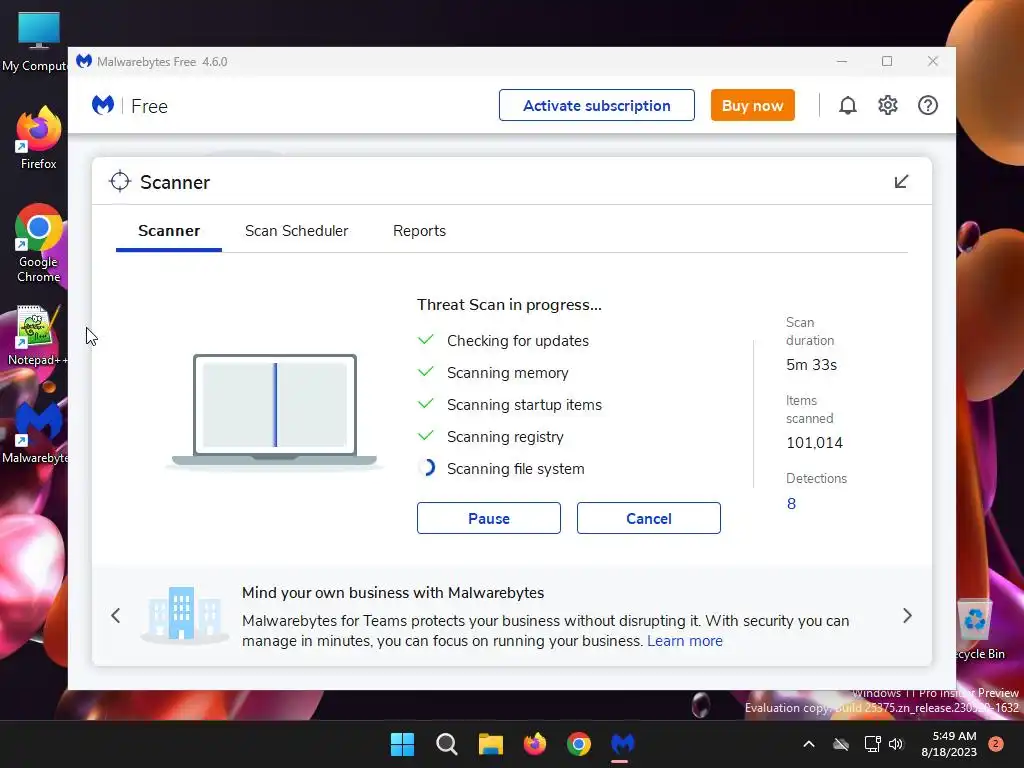Show next promo with the right arrow

click(x=907, y=616)
